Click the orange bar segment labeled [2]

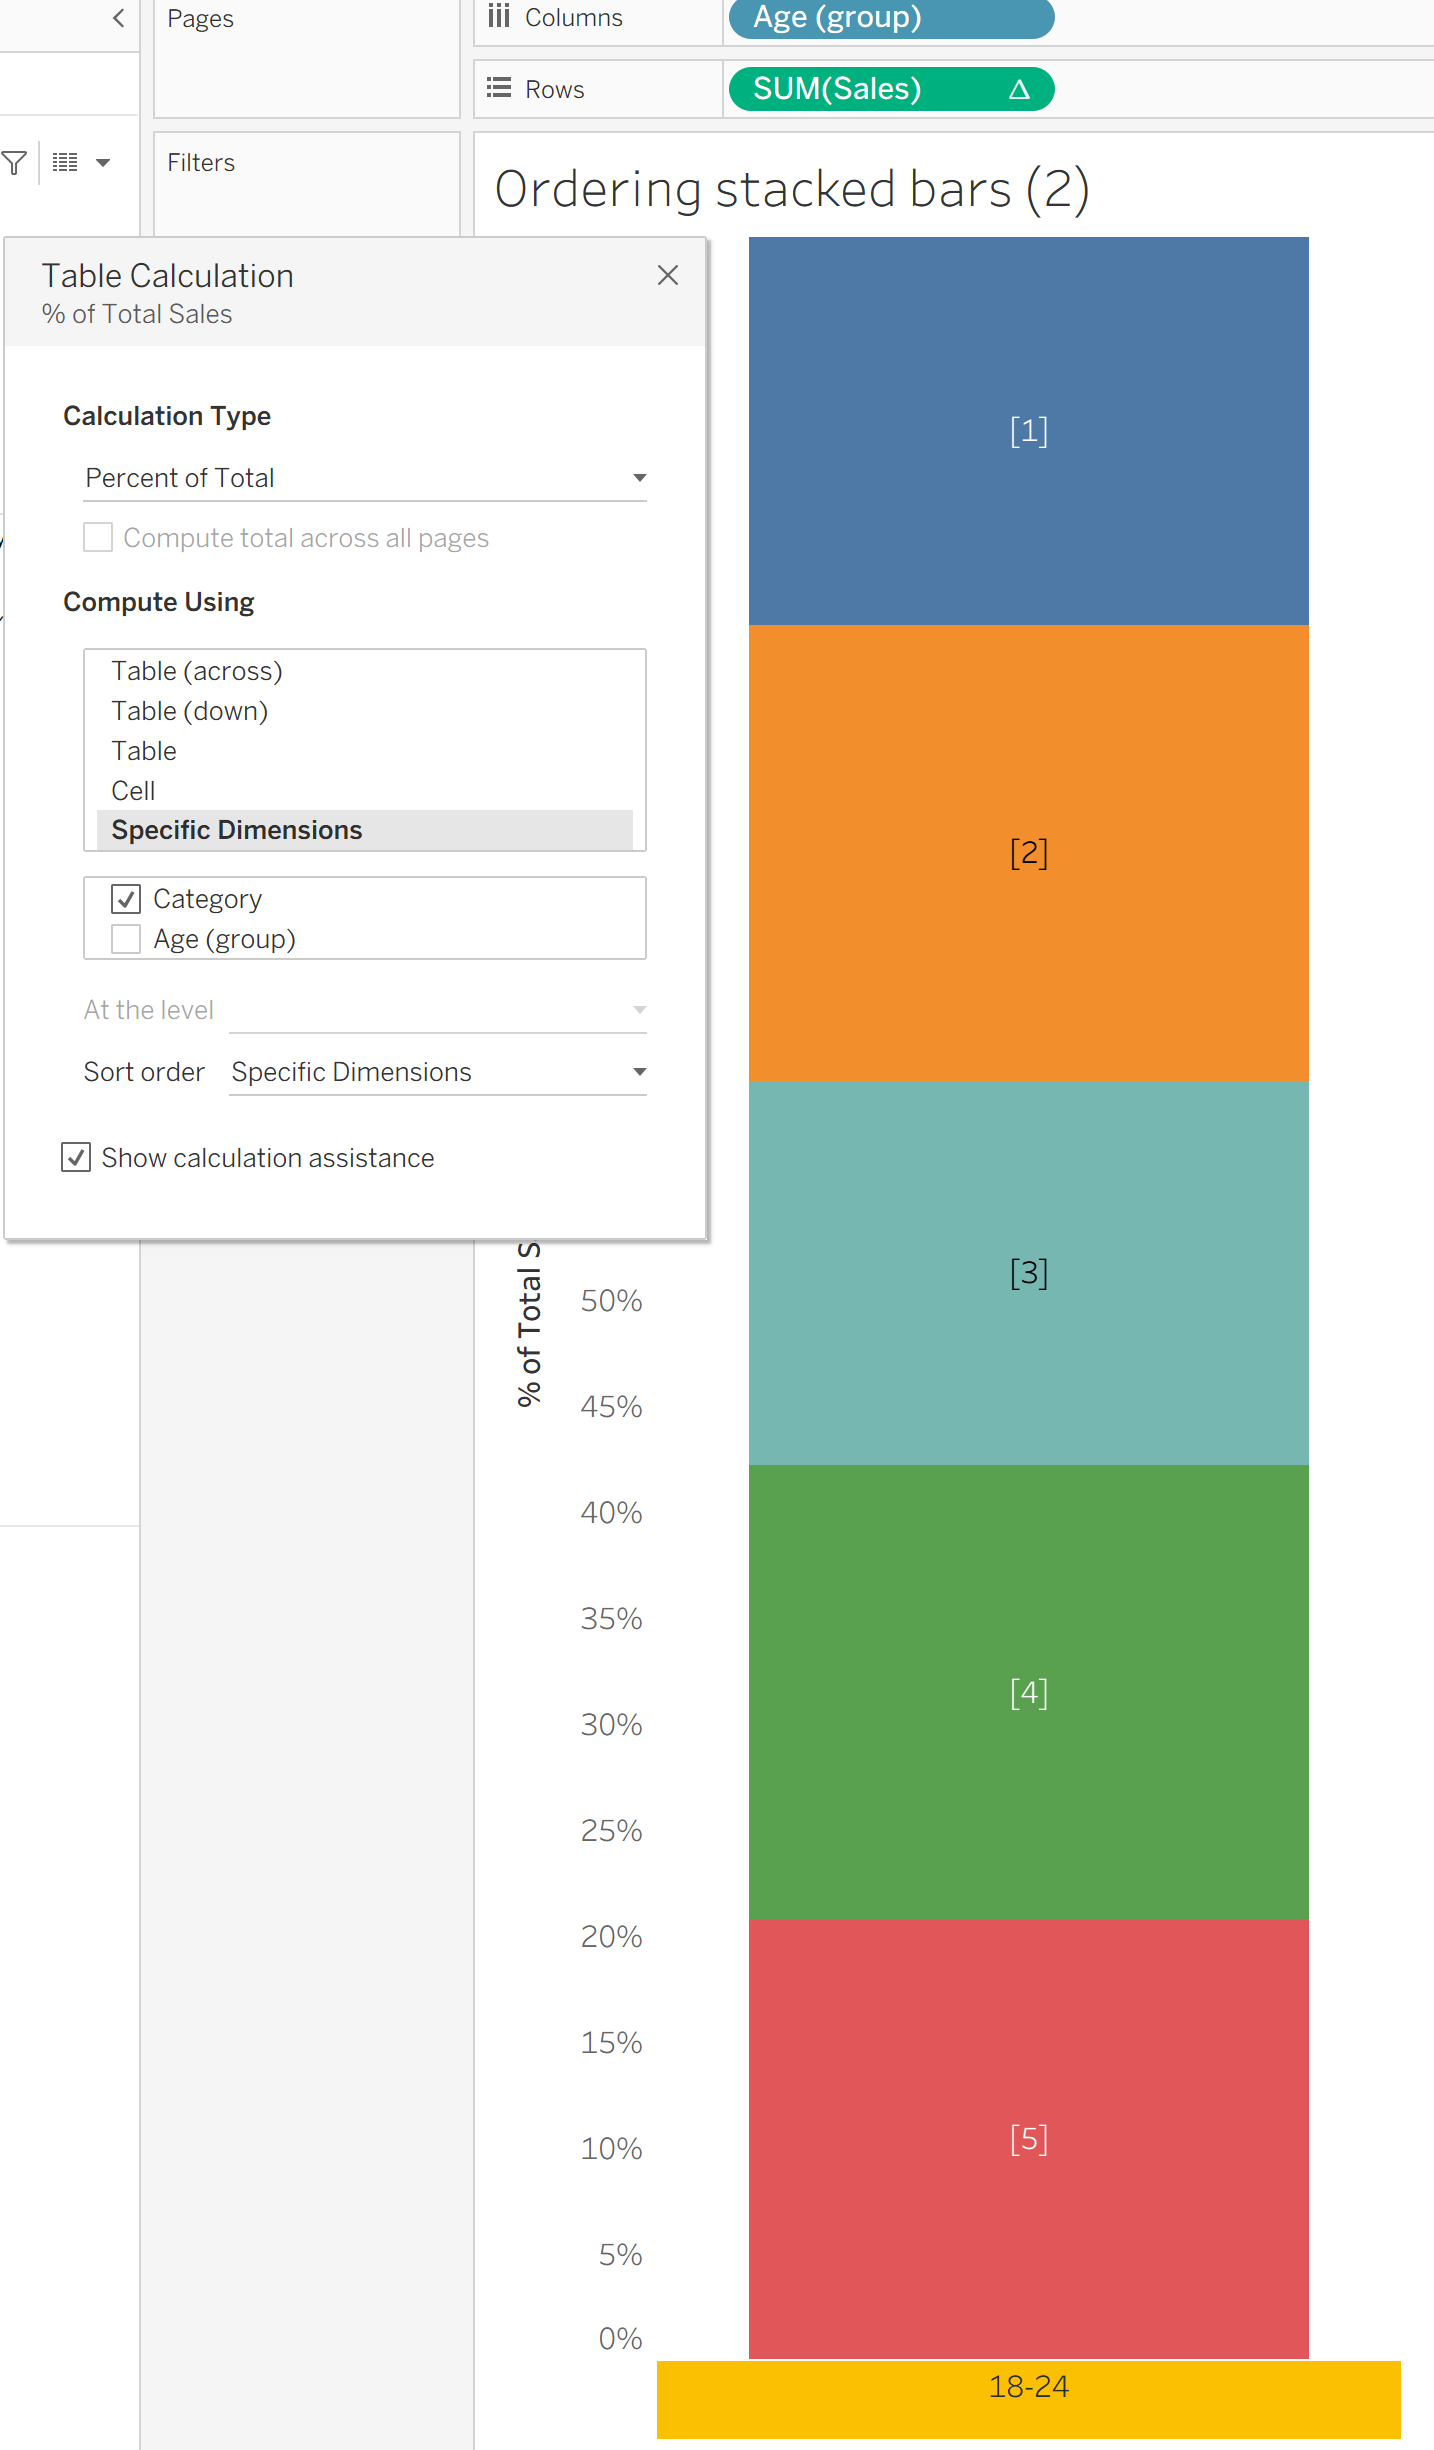click(1028, 853)
